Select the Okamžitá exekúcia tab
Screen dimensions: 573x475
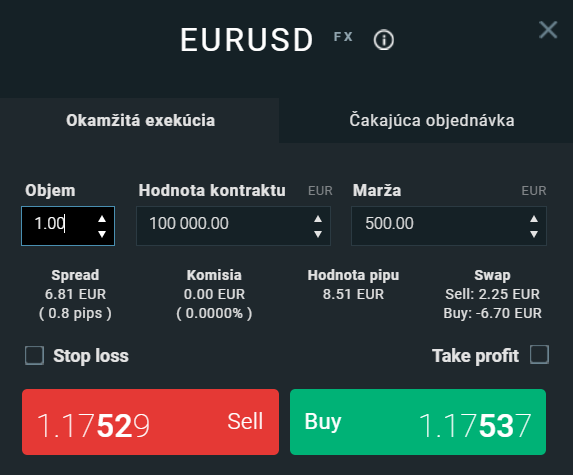tap(140, 120)
